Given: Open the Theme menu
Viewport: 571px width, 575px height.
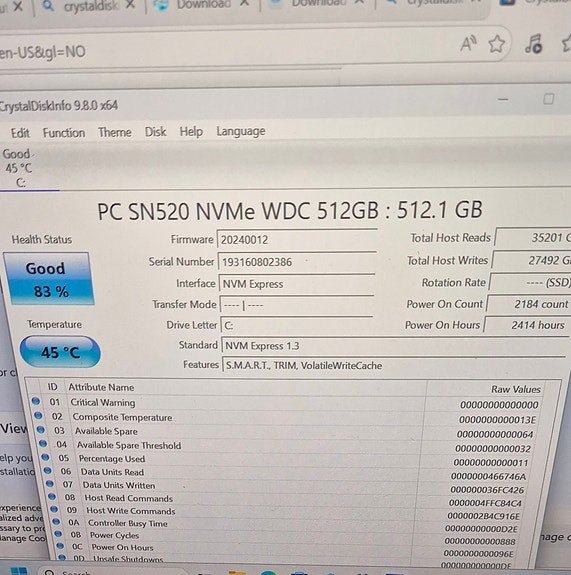Looking at the screenshot, I should [115, 132].
